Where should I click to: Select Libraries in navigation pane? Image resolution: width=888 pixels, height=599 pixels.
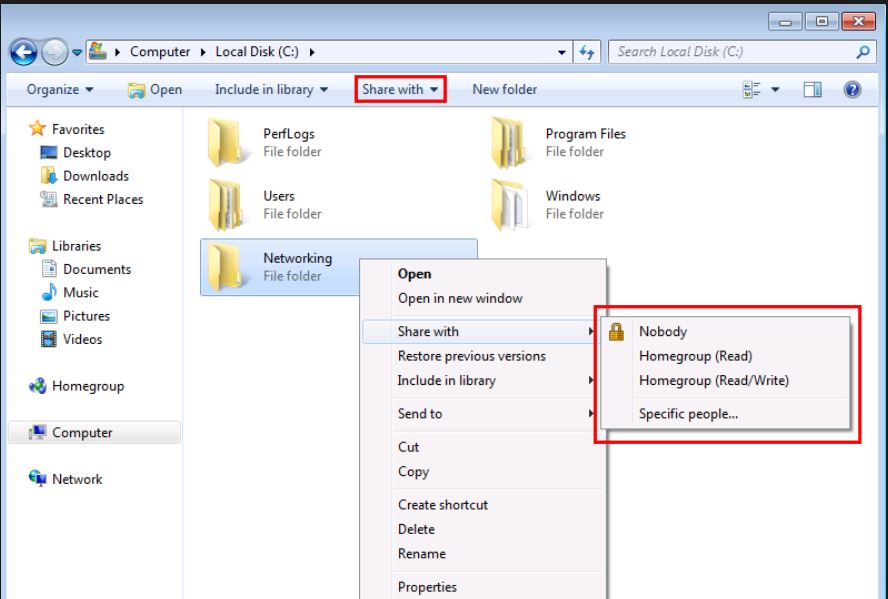click(x=65, y=246)
